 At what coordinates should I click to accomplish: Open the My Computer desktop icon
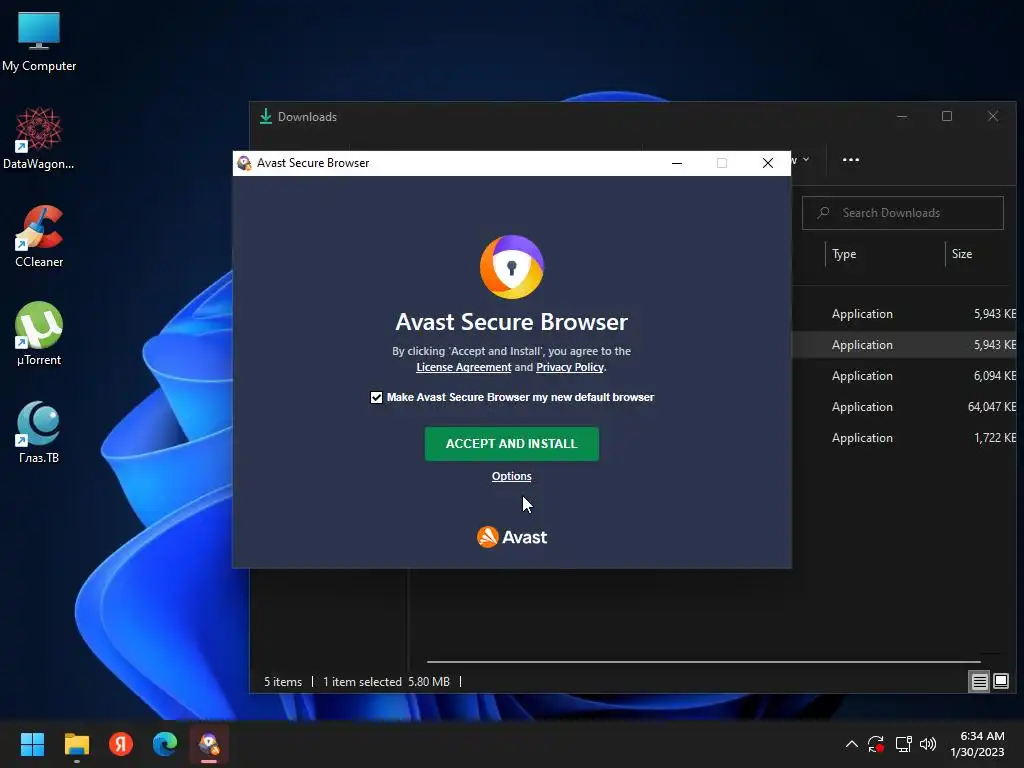(39, 41)
